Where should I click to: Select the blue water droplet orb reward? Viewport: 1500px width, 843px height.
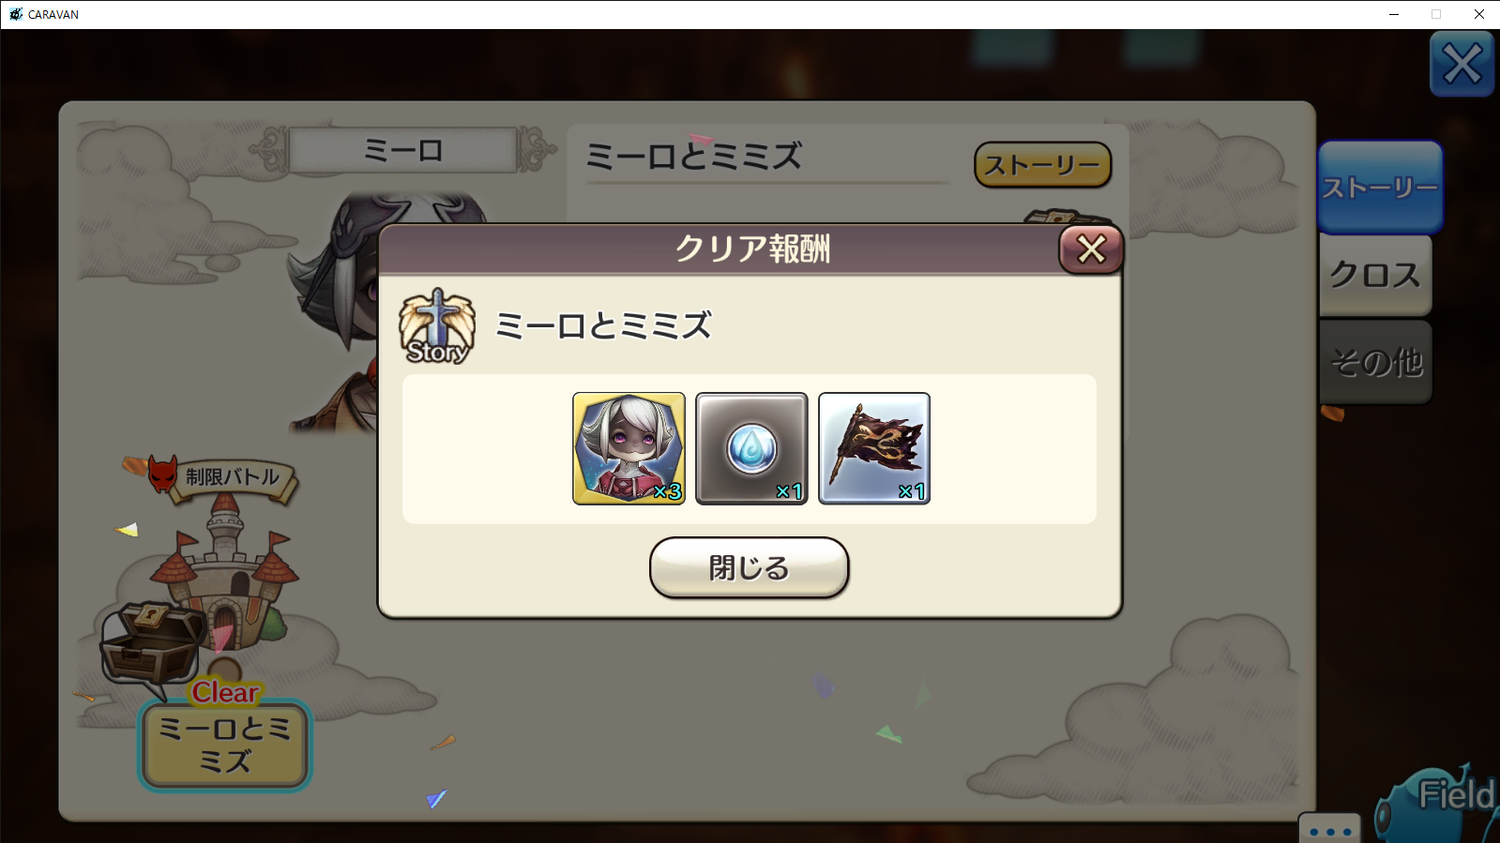(x=751, y=448)
